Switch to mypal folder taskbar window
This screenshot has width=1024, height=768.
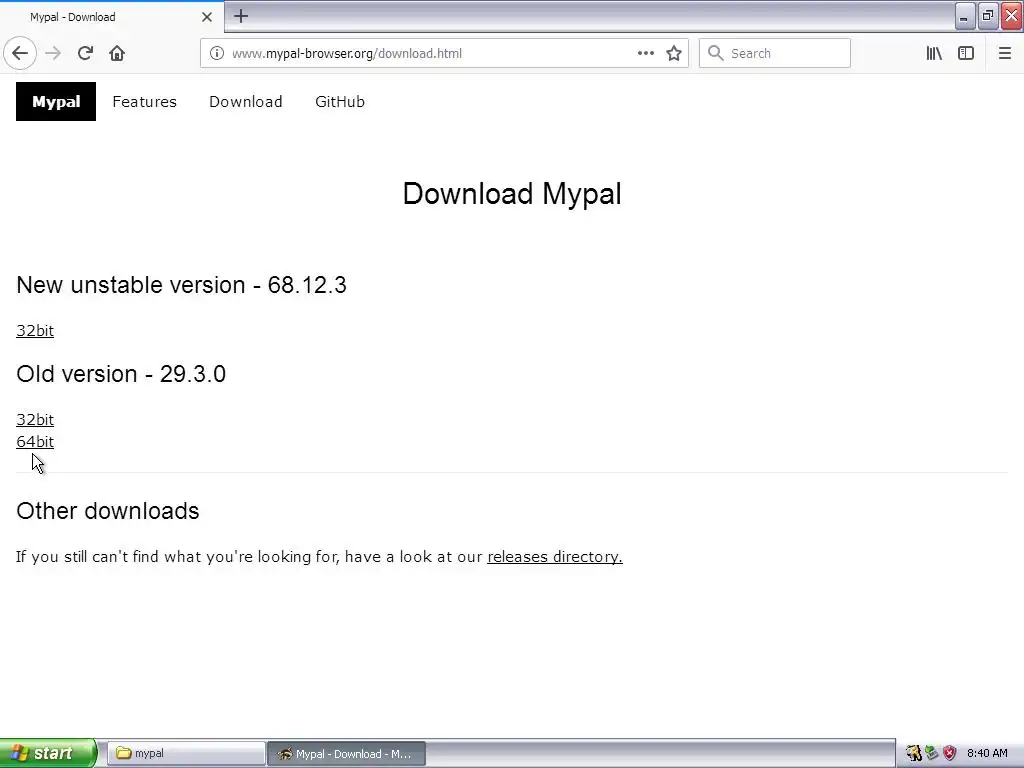point(185,753)
